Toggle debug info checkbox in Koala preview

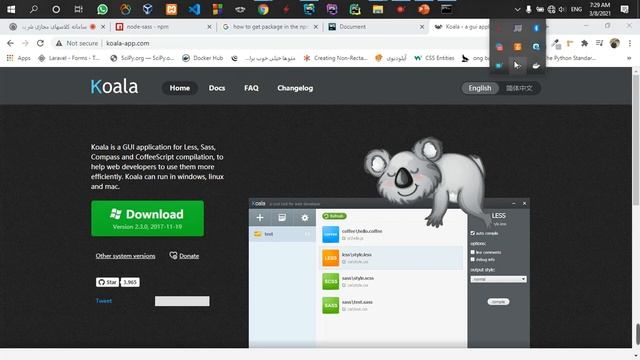coord(472,259)
